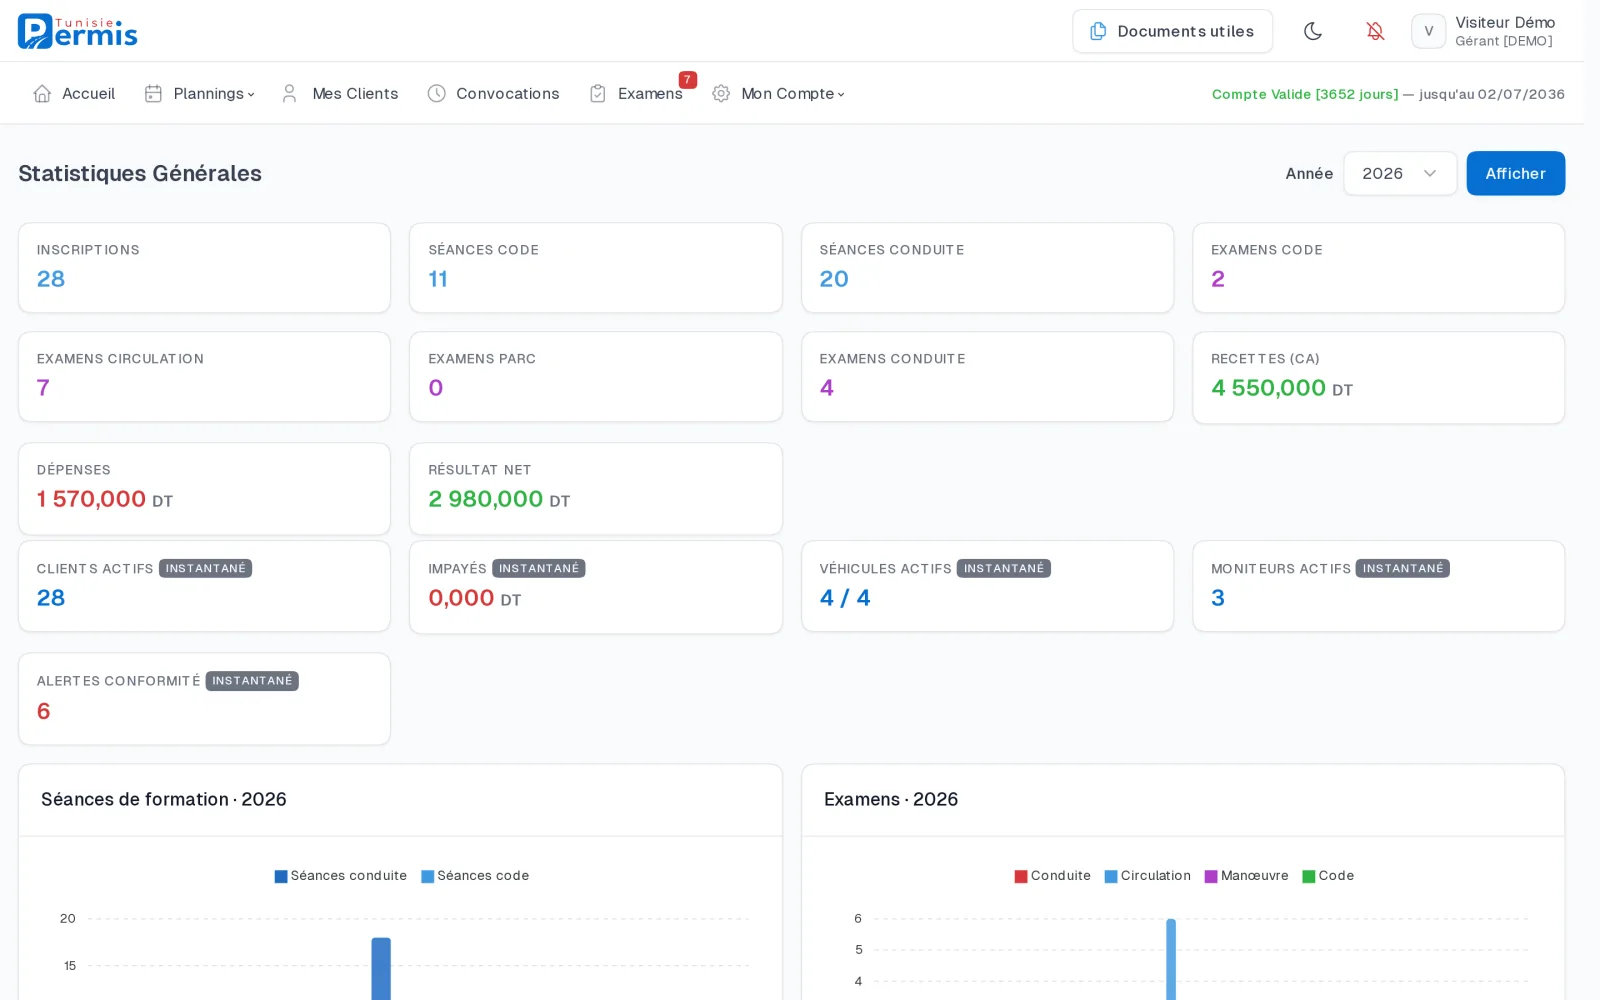Click the Mes Clients person icon
1600x1000 pixels.
[x=289, y=93]
